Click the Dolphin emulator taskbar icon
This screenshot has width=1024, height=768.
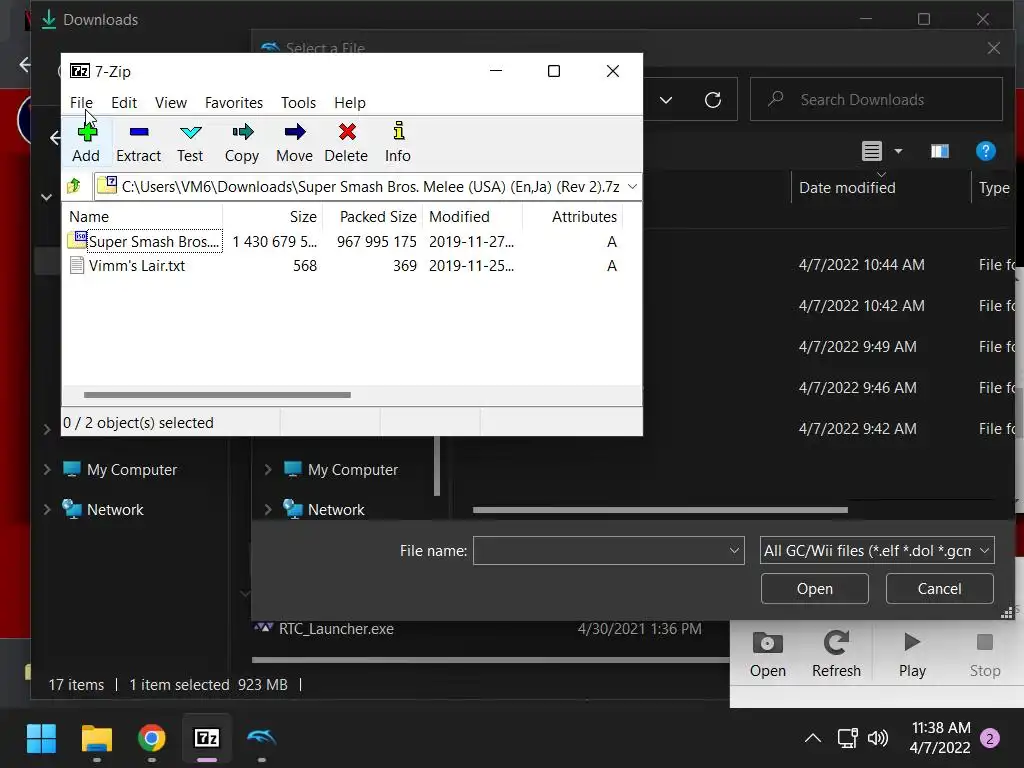click(261, 739)
